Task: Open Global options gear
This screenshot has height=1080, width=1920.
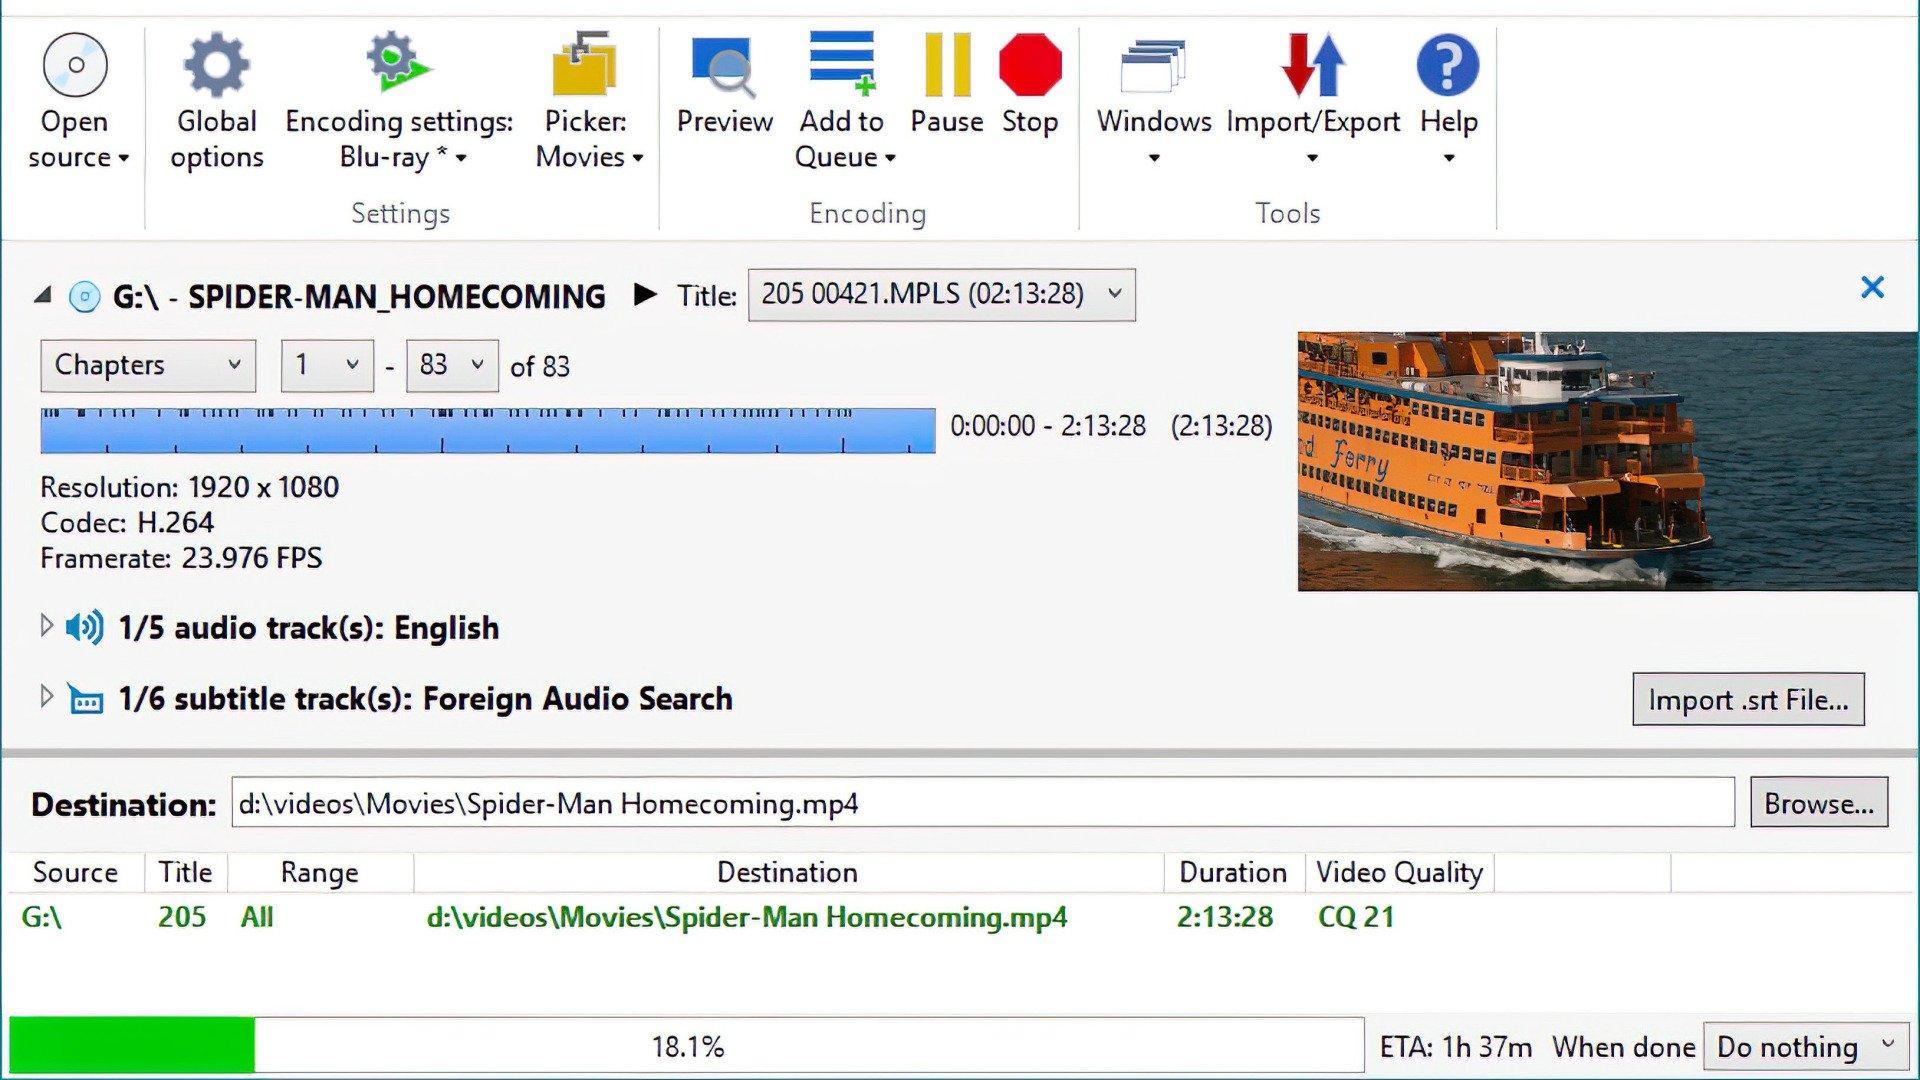Action: pos(216,65)
